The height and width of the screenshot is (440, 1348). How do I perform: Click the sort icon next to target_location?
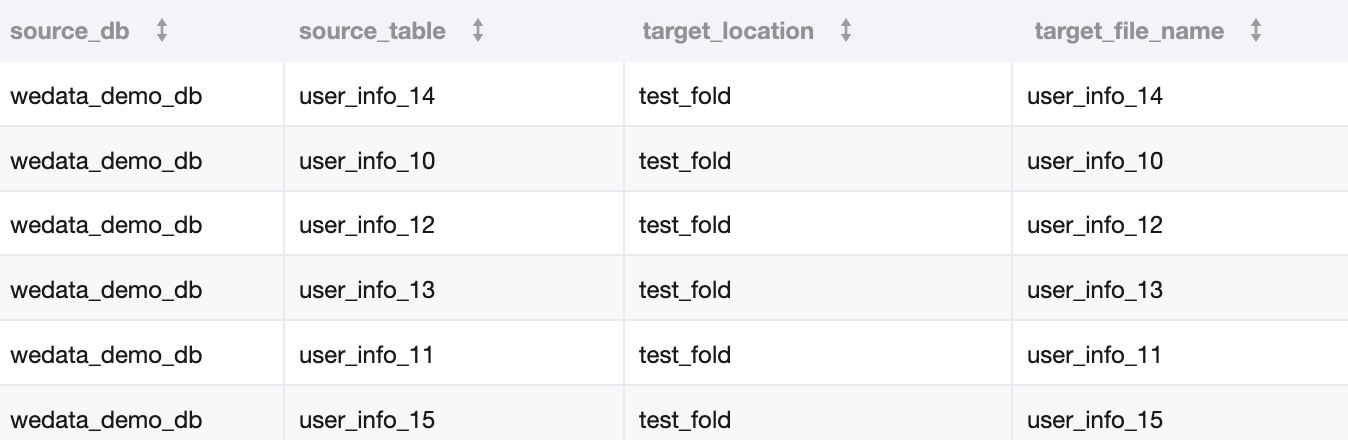coord(846,31)
